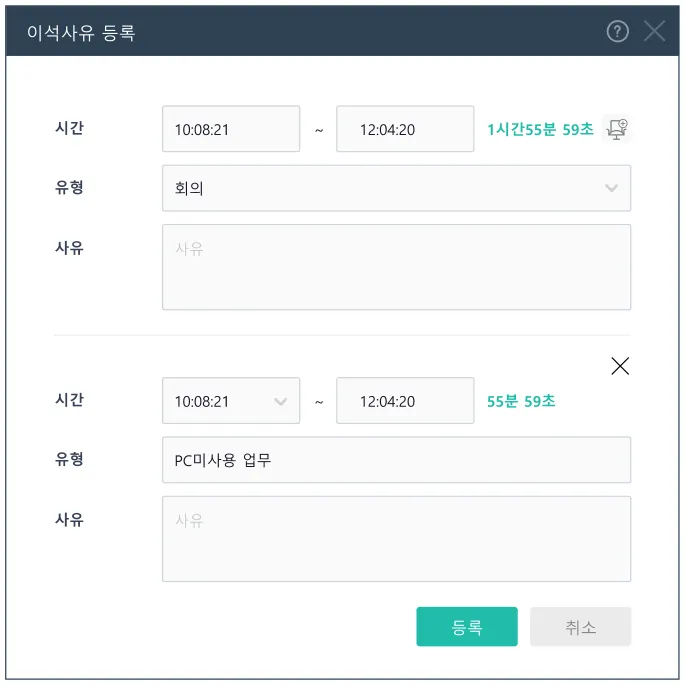Screen dimensions: 686x686
Task: Click the monitor icon beside 1시간55분 59초
Action: coord(619,129)
